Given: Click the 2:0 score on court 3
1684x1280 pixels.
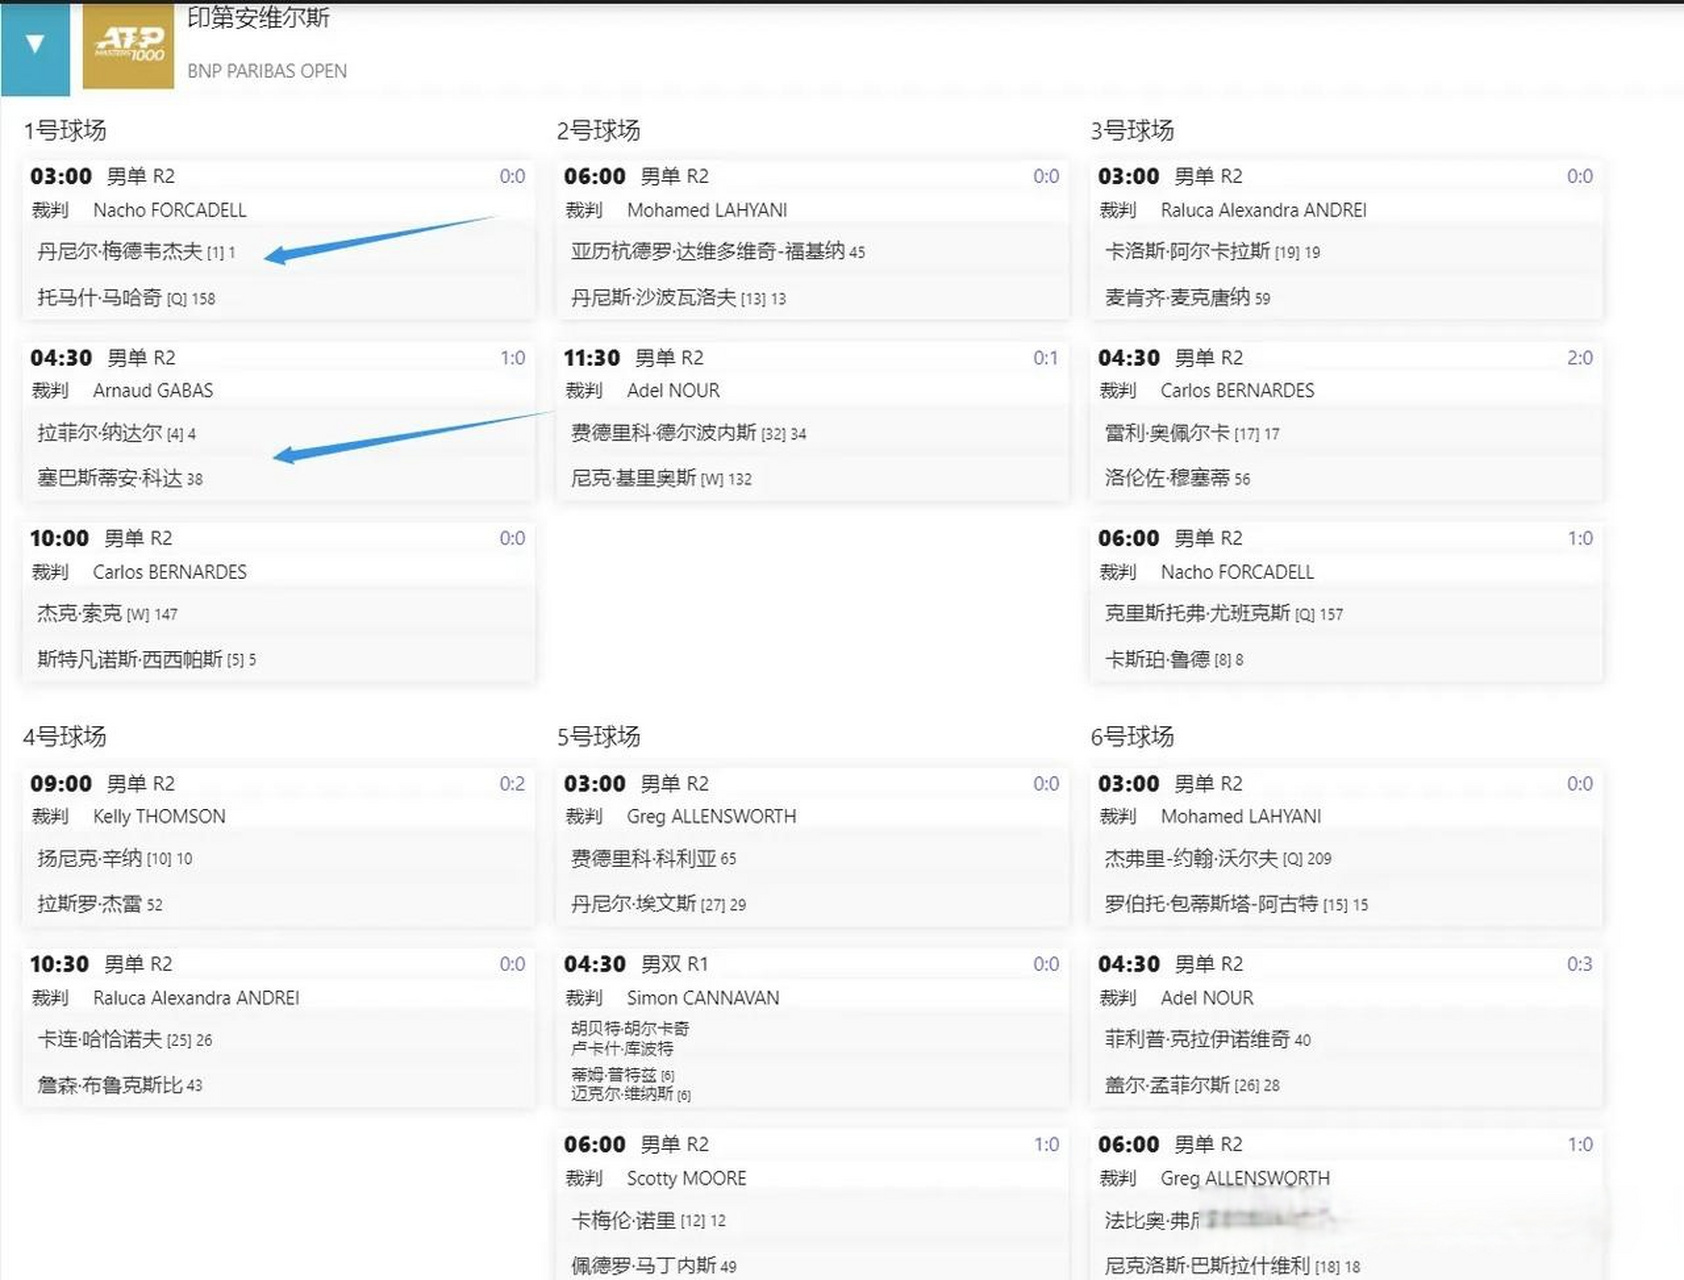Looking at the screenshot, I should pos(1580,358).
